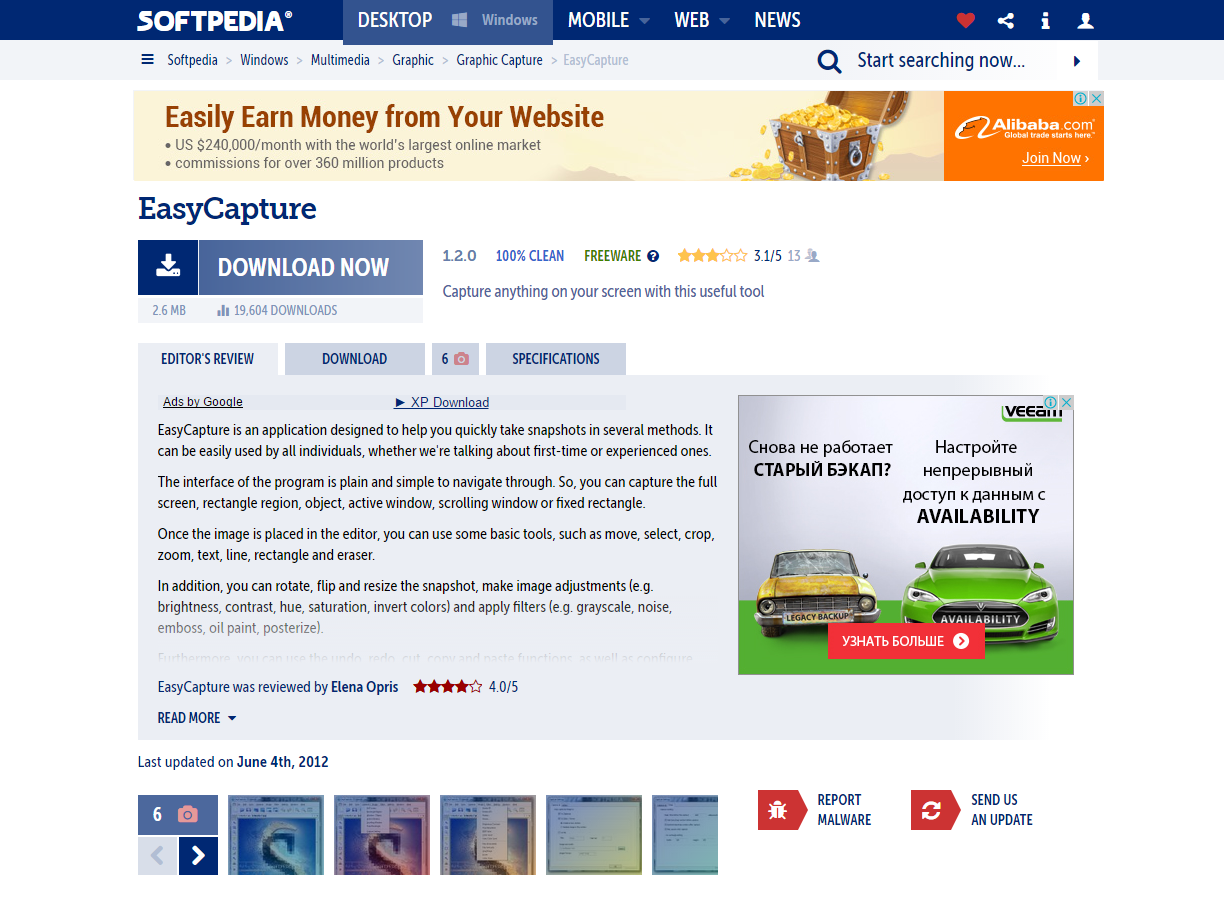Close the Alibaba banner ad
1224x904 pixels.
click(1096, 98)
